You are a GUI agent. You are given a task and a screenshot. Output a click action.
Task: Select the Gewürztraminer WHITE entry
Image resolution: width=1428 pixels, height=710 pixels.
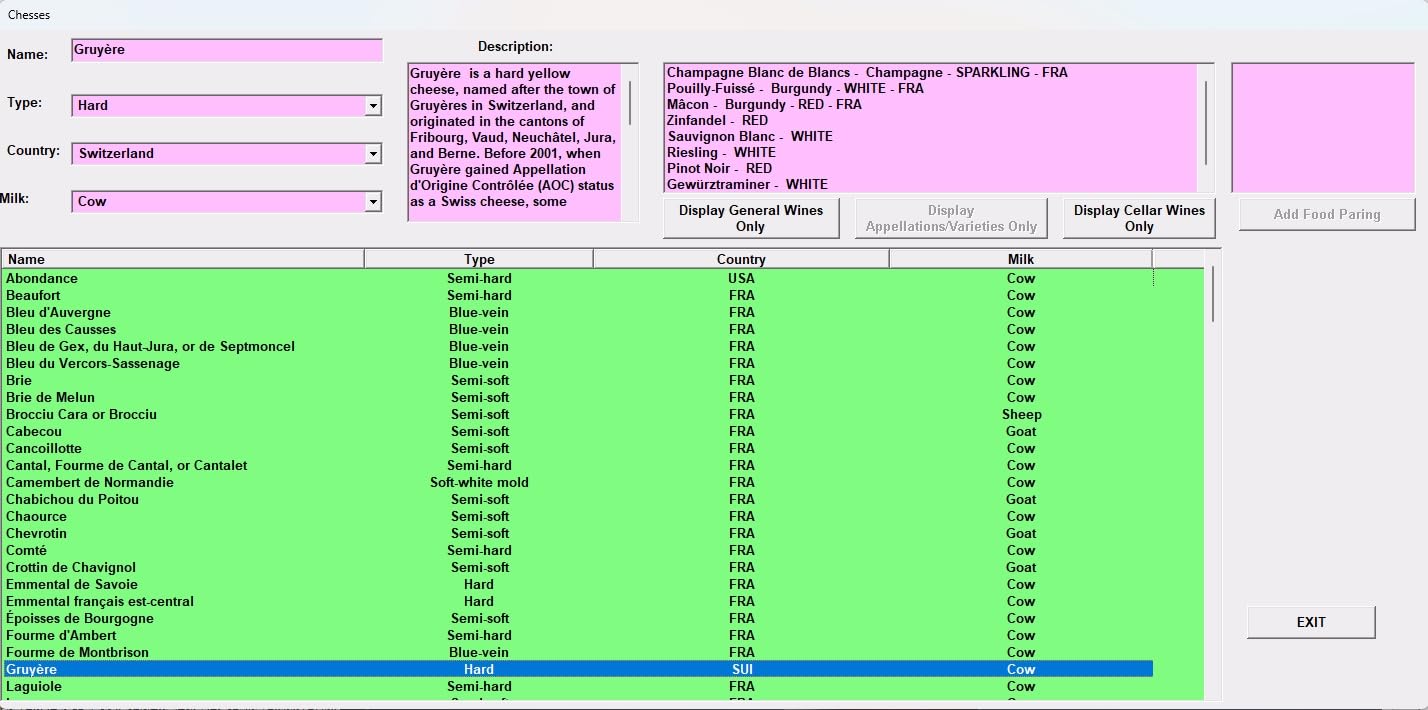point(747,184)
